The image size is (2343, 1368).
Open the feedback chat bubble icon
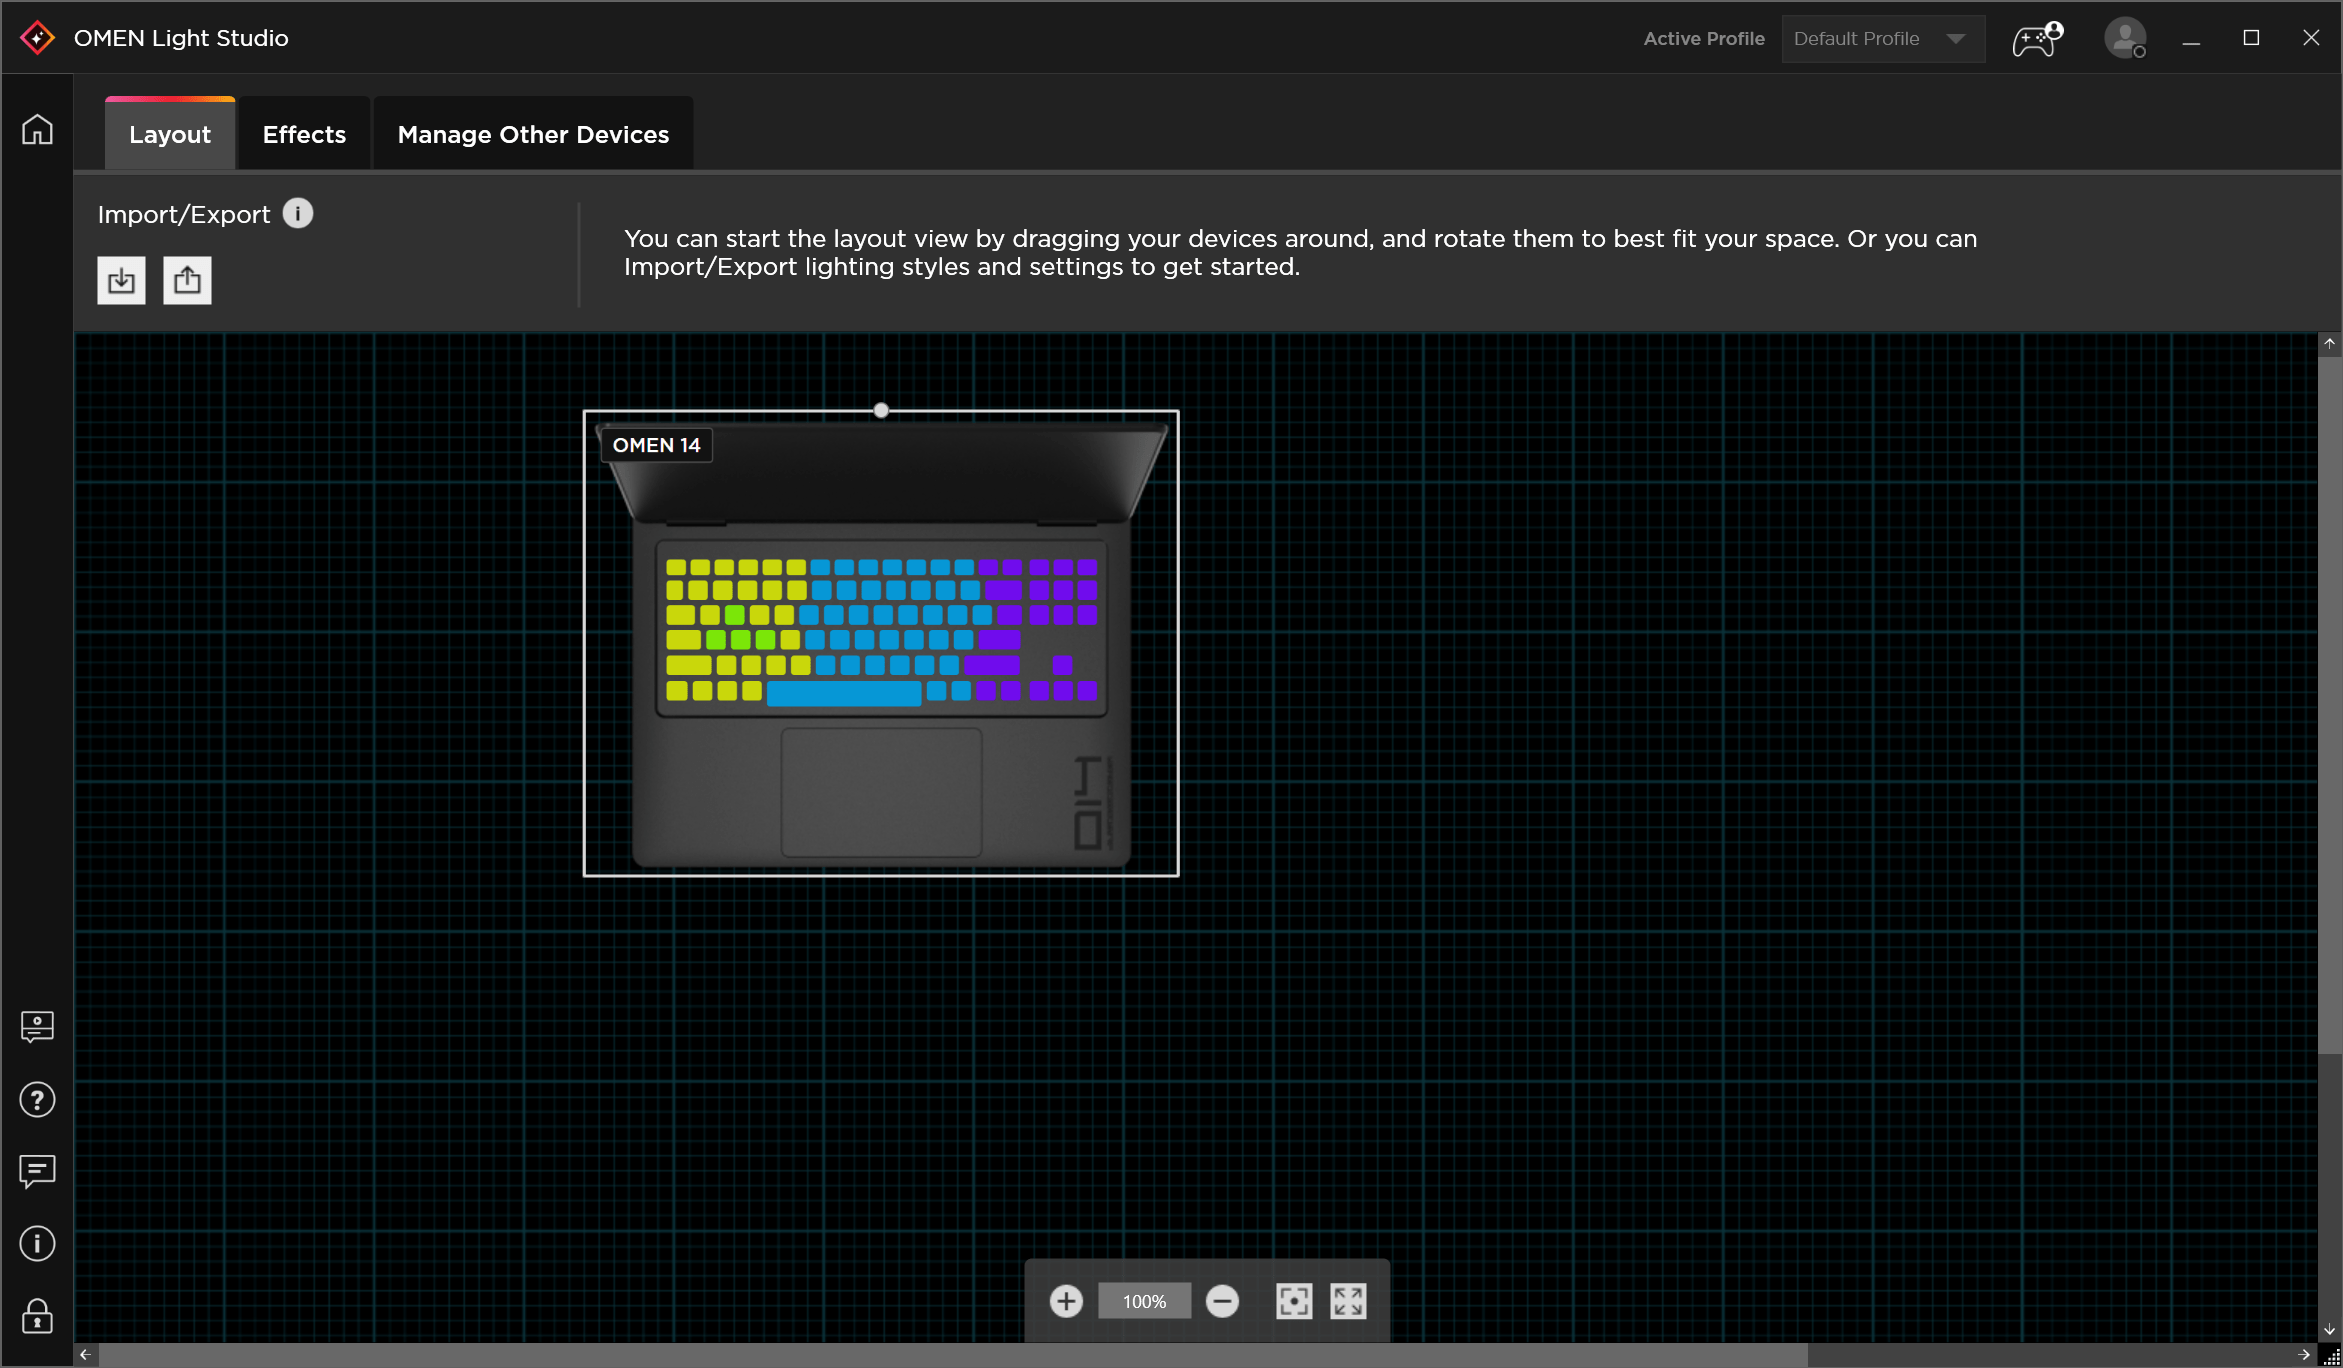point(37,1171)
